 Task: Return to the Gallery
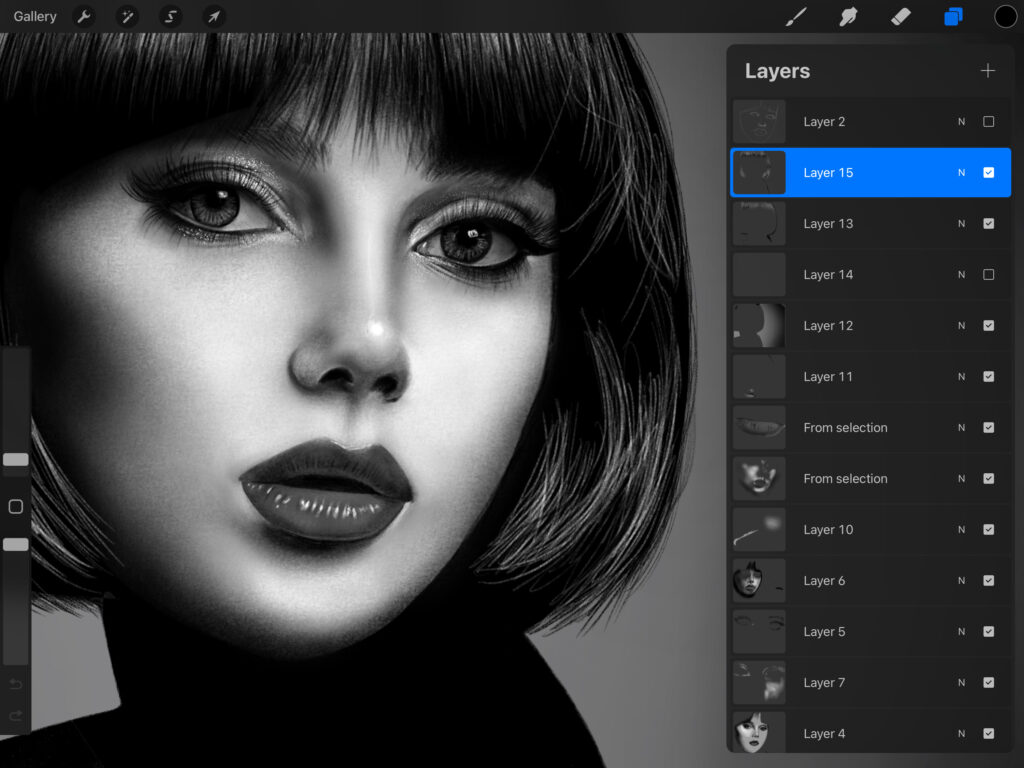[x=35, y=16]
